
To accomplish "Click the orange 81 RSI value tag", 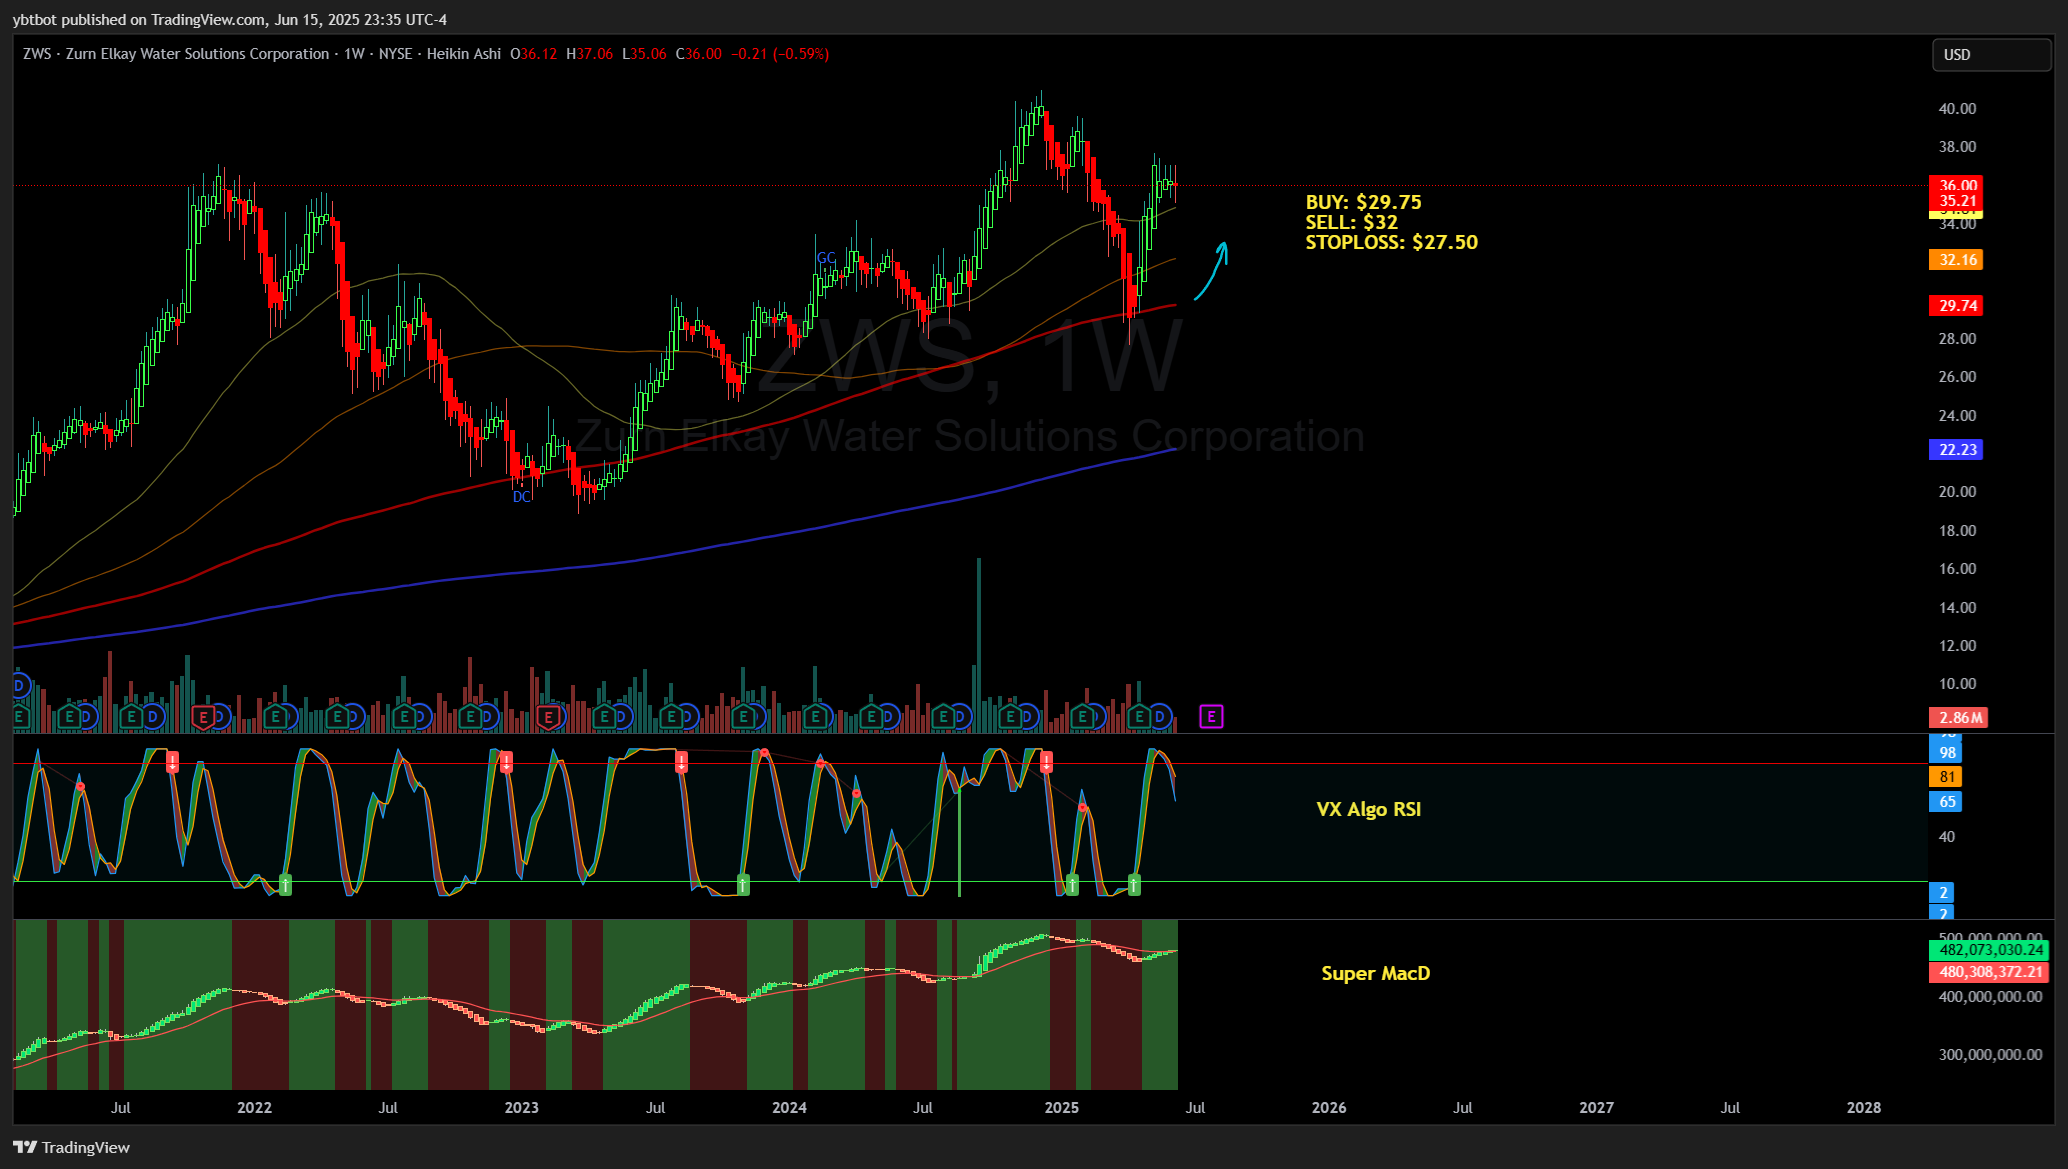I will (x=1946, y=777).
